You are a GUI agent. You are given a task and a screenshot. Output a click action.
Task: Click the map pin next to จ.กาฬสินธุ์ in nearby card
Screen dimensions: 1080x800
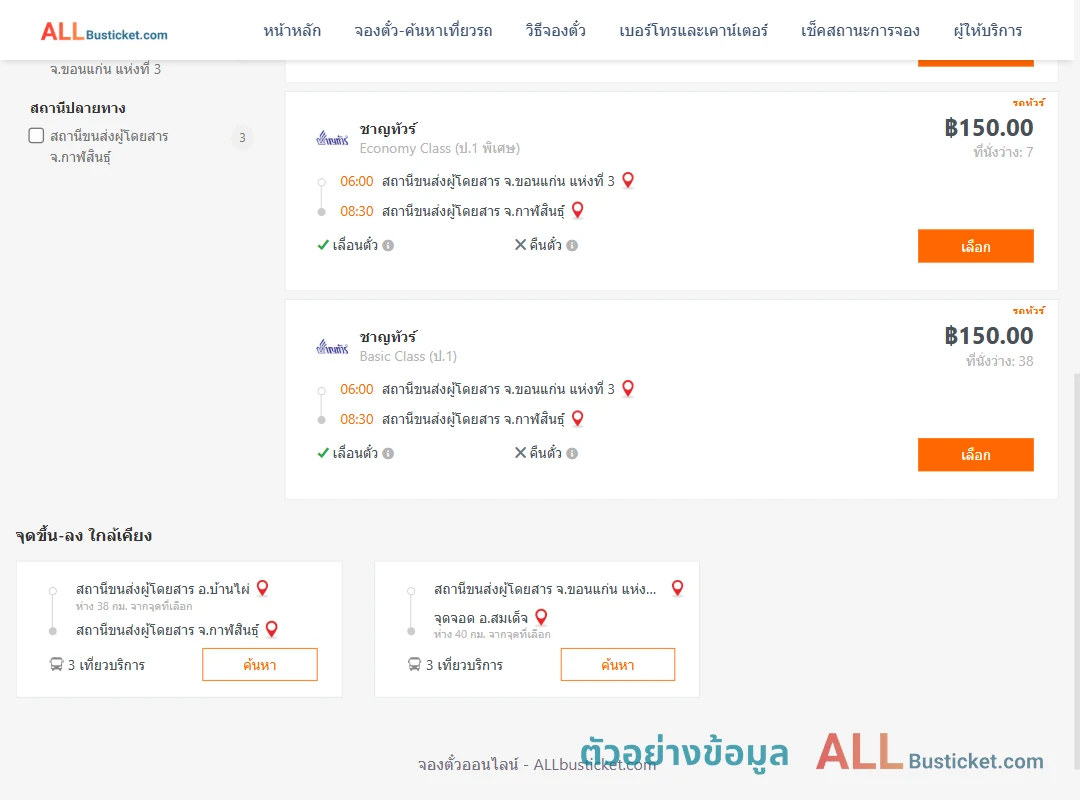(272, 629)
